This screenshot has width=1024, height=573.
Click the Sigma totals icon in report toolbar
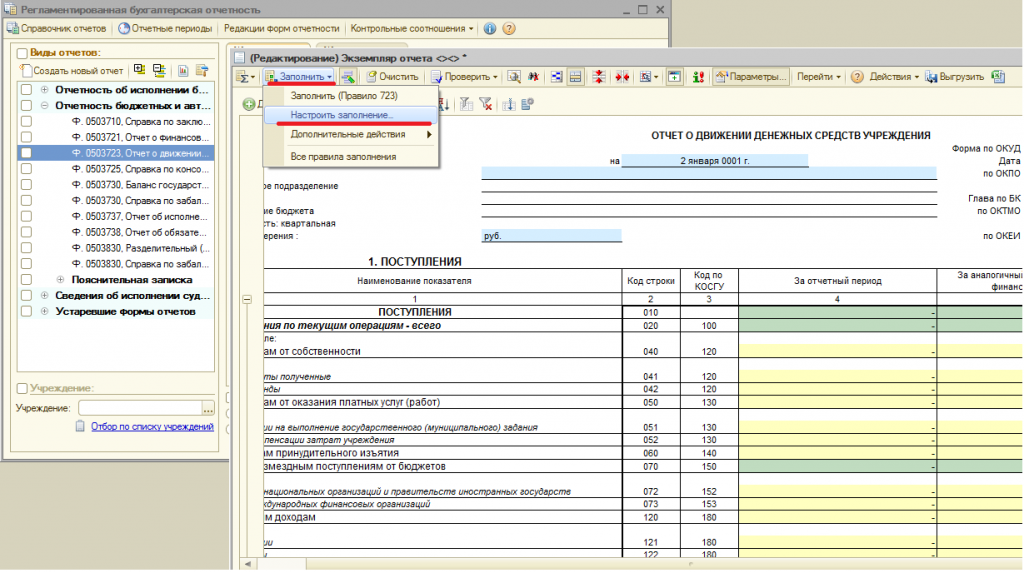[245, 77]
